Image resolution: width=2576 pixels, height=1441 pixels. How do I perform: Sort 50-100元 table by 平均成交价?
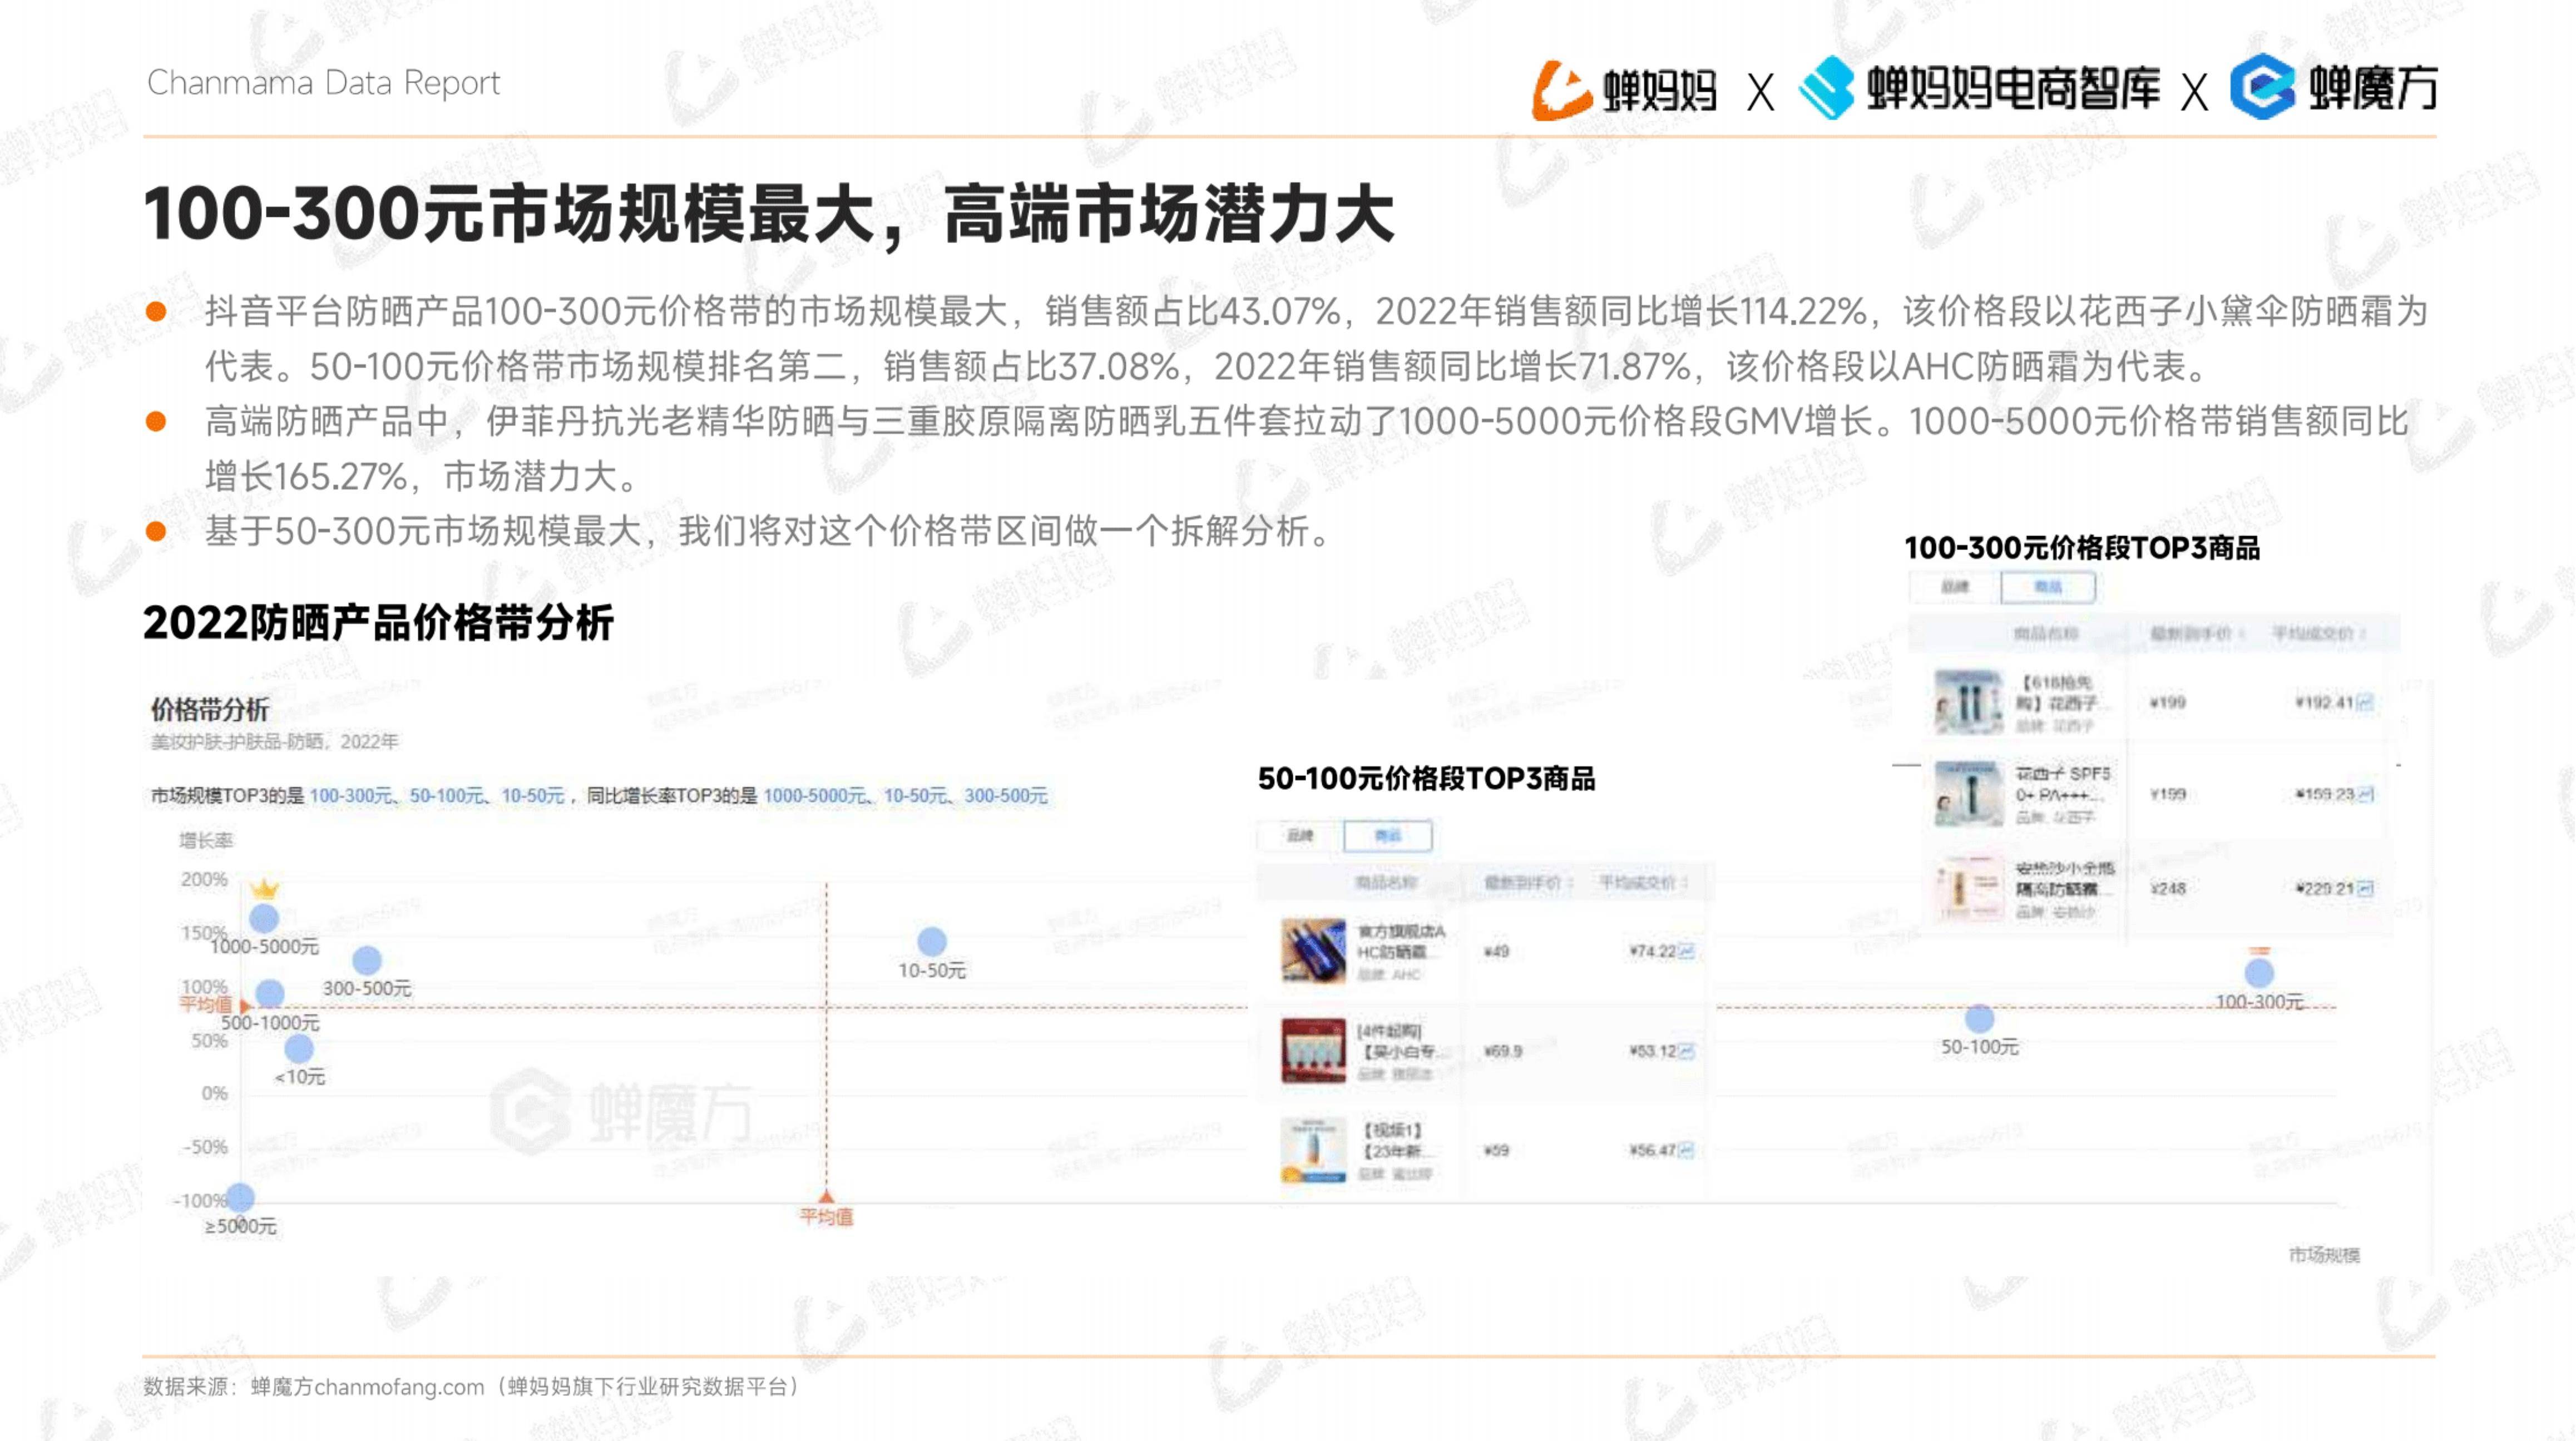click(1644, 882)
